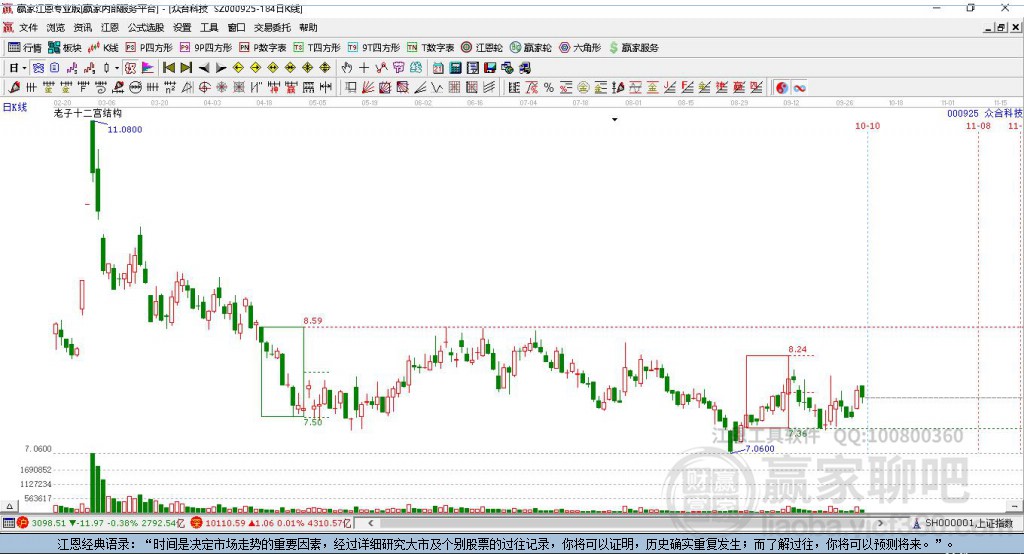
Task: Open the 文件 menu
Action: [x=28, y=27]
